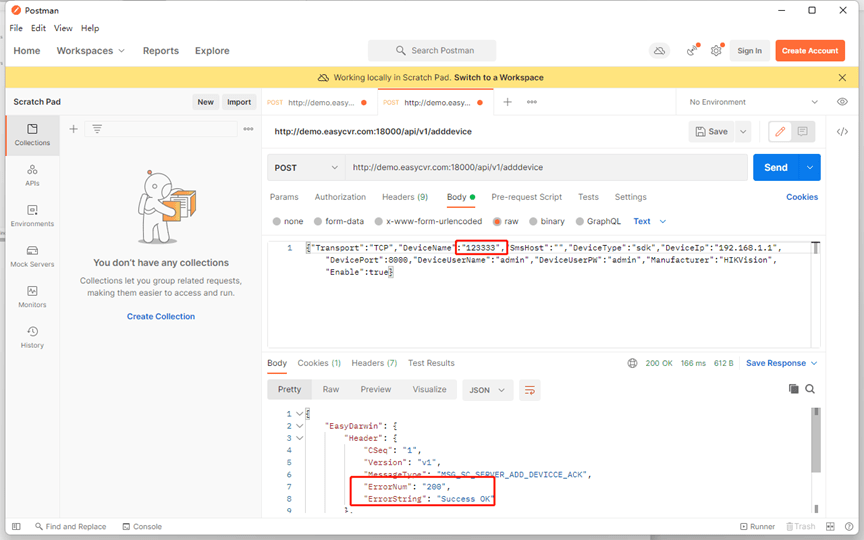This screenshot has width=864, height=540.
Task: Click the Switch to a Workspace link
Action: [x=499, y=78]
